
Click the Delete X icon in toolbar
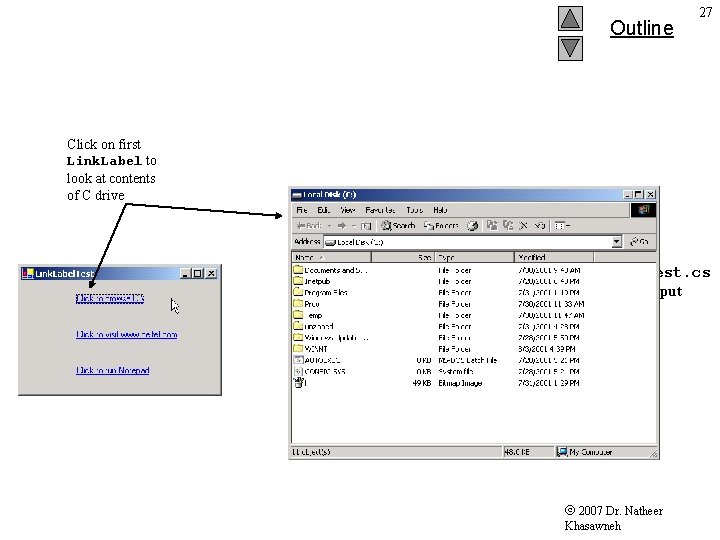point(523,225)
